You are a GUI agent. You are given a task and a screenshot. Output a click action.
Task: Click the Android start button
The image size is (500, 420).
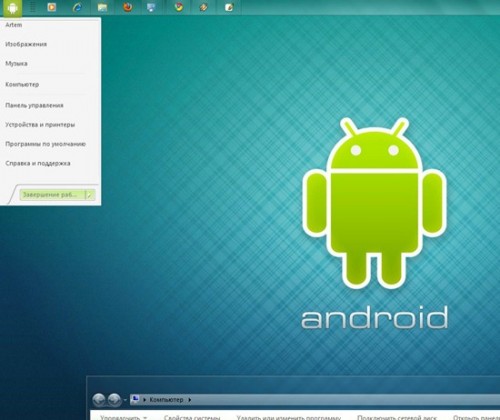[x=12, y=7]
